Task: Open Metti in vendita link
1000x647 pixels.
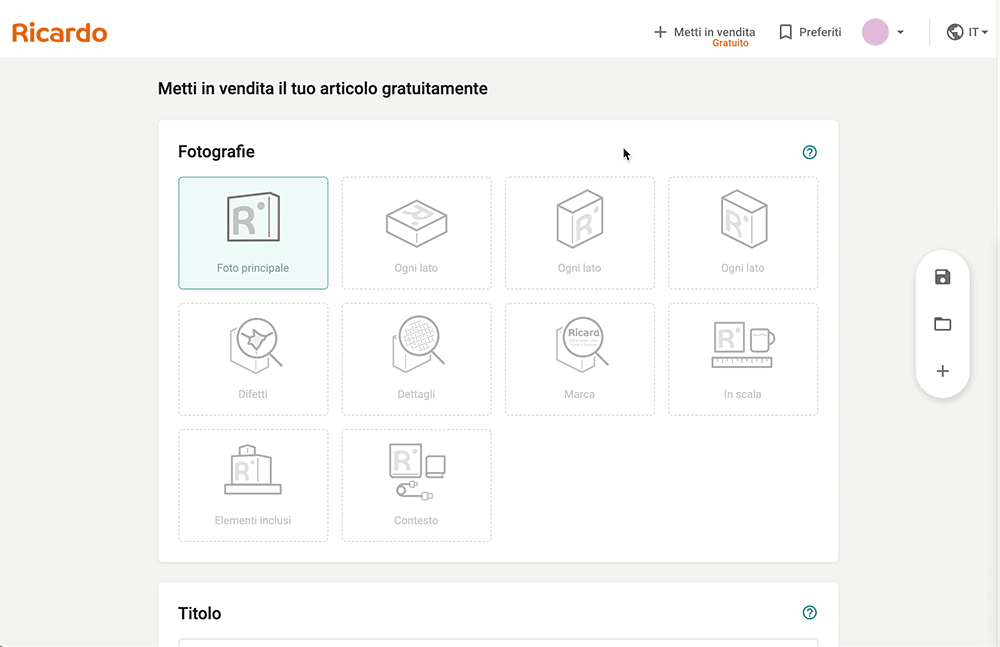Action: 705,33
